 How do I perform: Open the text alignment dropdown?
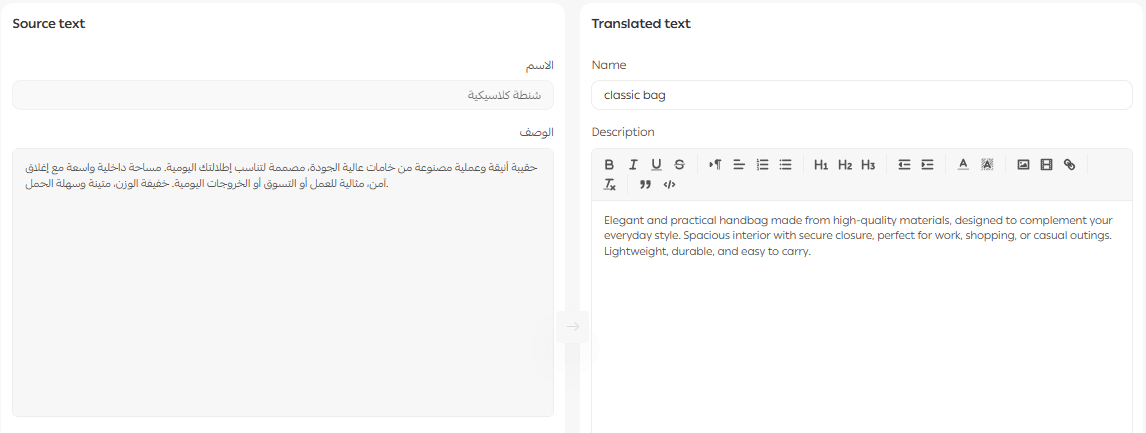(739, 165)
